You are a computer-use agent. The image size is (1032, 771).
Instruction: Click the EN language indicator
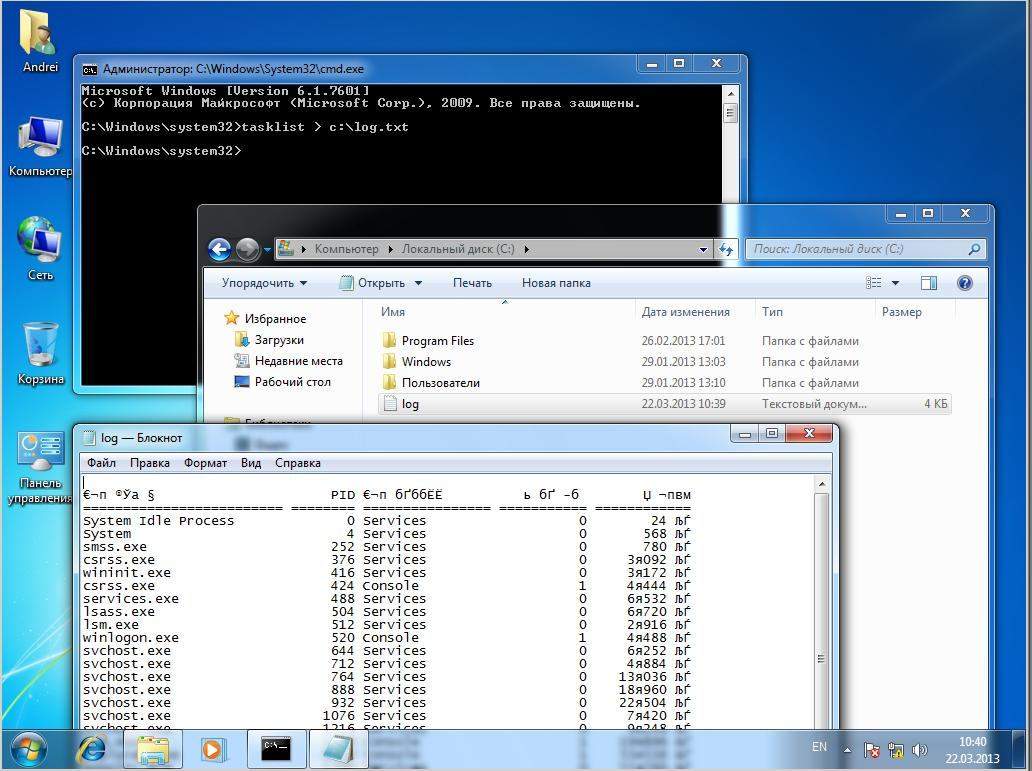(x=819, y=747)
